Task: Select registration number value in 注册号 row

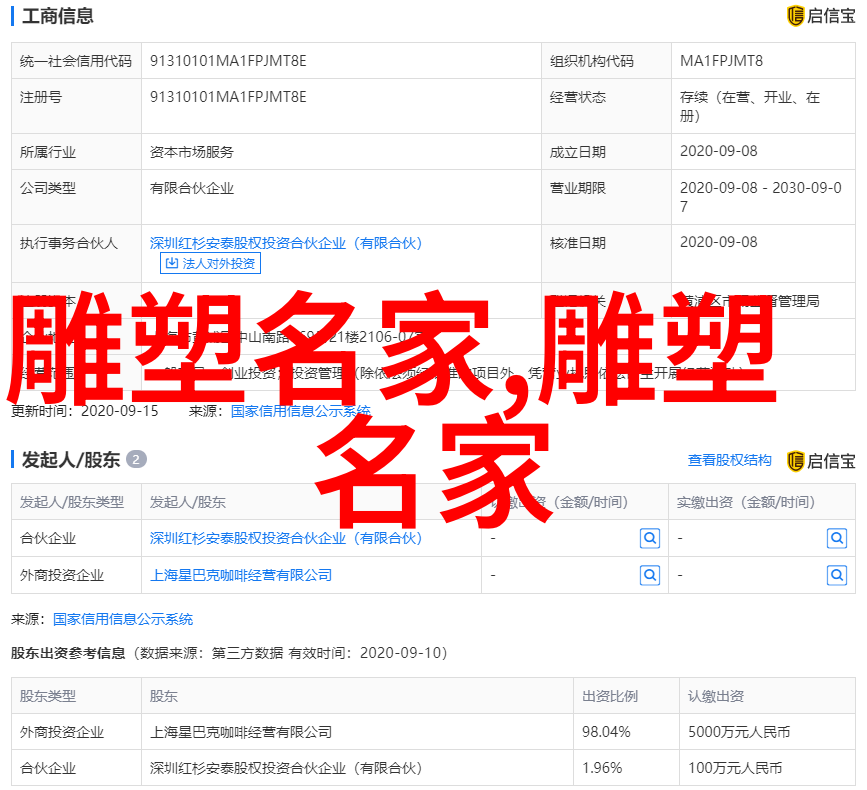Action: pos(228,97)
